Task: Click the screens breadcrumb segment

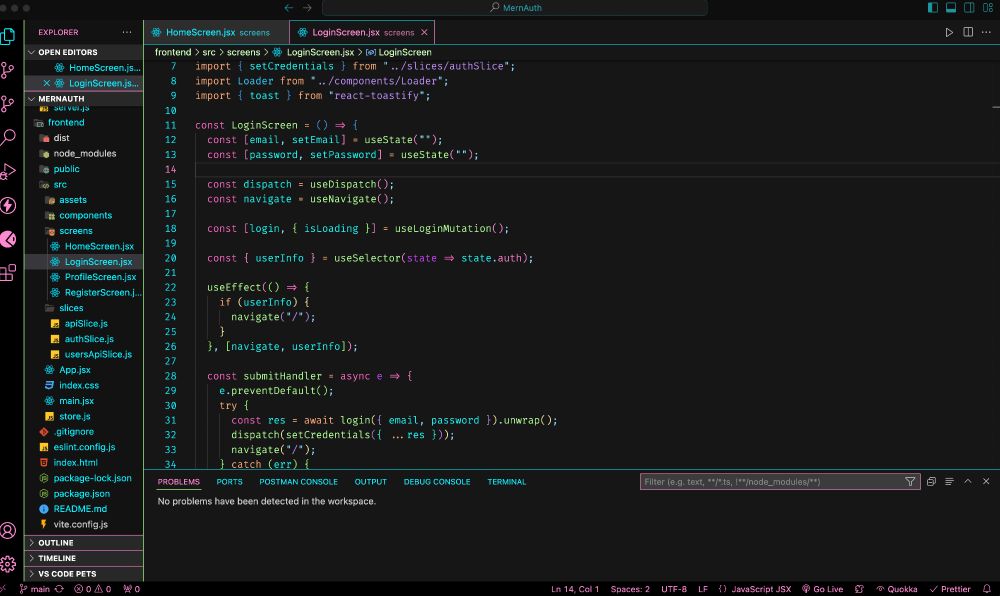Action: pyautogui.click(x=244, y=52)
